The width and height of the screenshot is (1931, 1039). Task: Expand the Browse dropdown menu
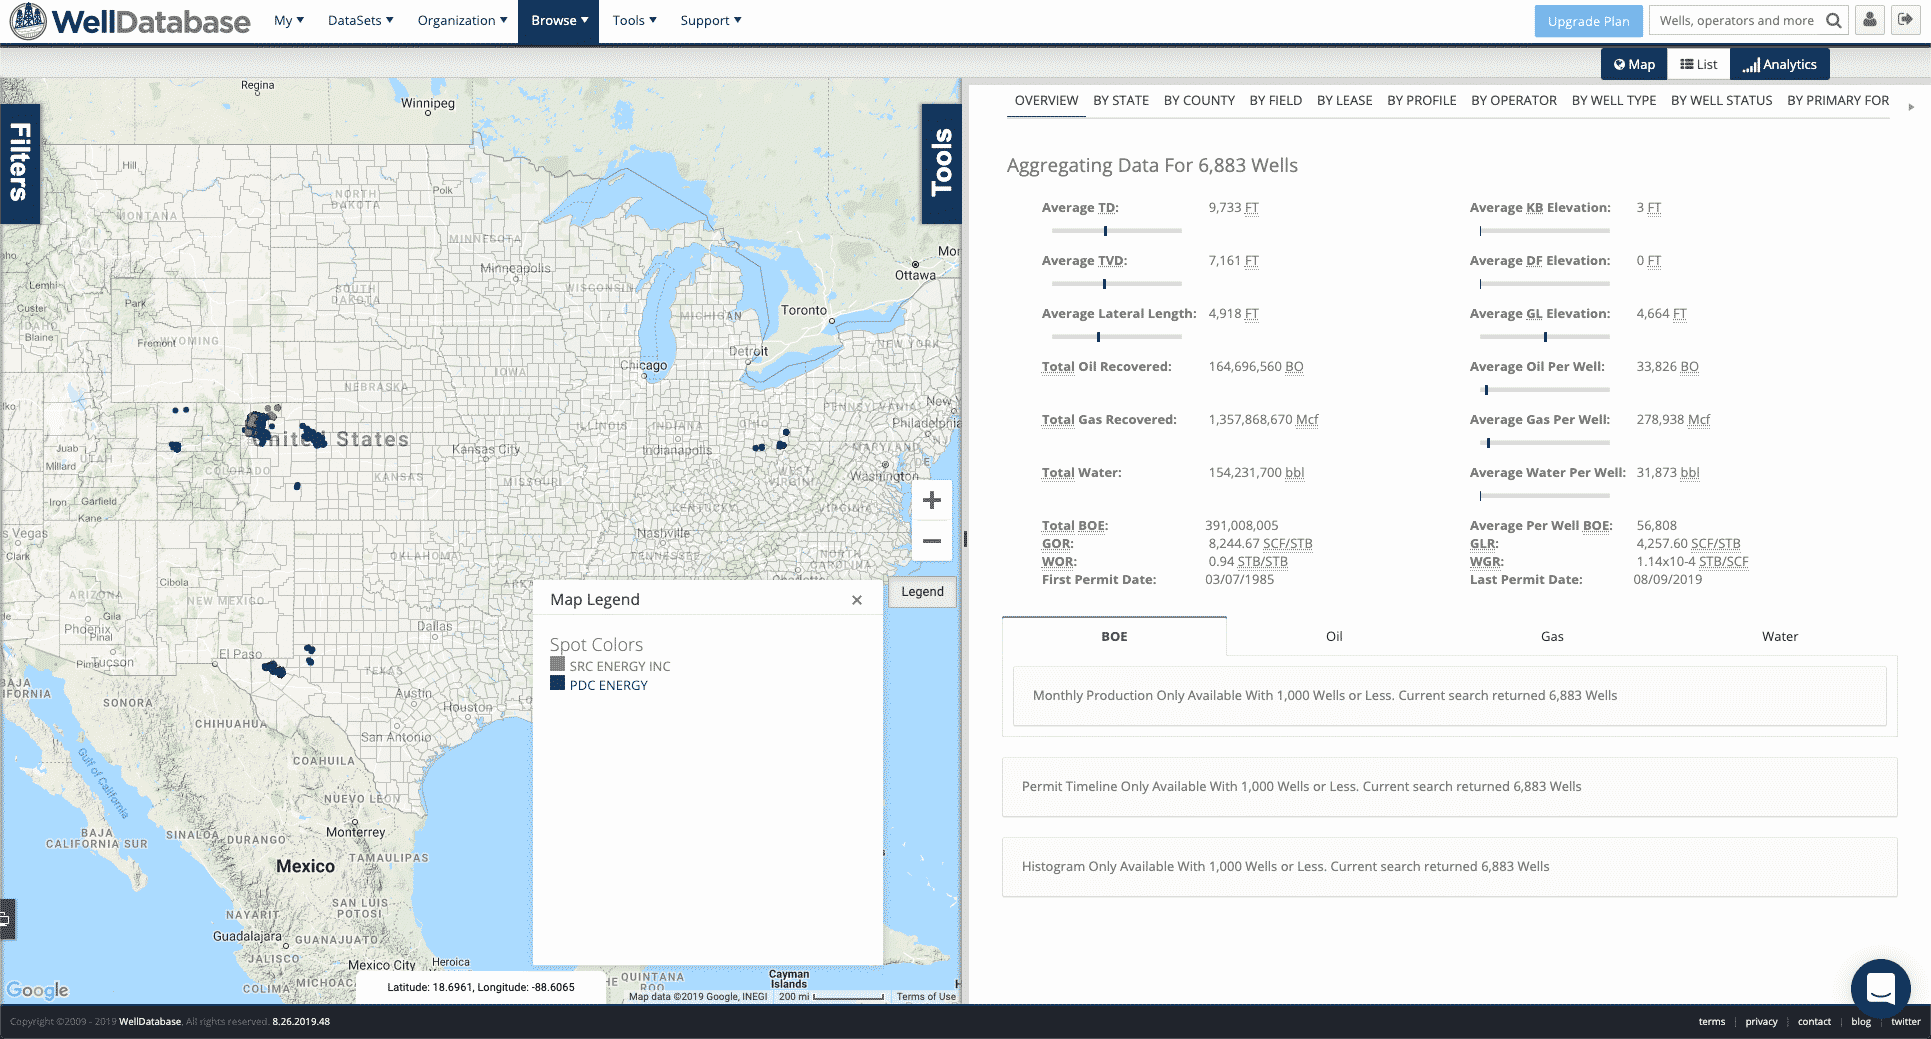coord(559,20)
